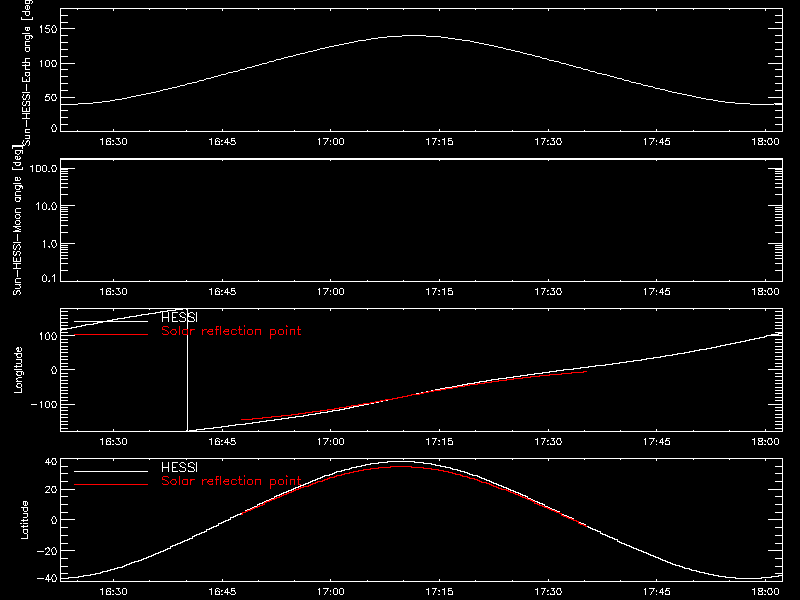This screenshot has height=600, width=800.
Task: Click the 100 tick on Earth angle axis
Action: pyautogui.click(x=48, y=63)
